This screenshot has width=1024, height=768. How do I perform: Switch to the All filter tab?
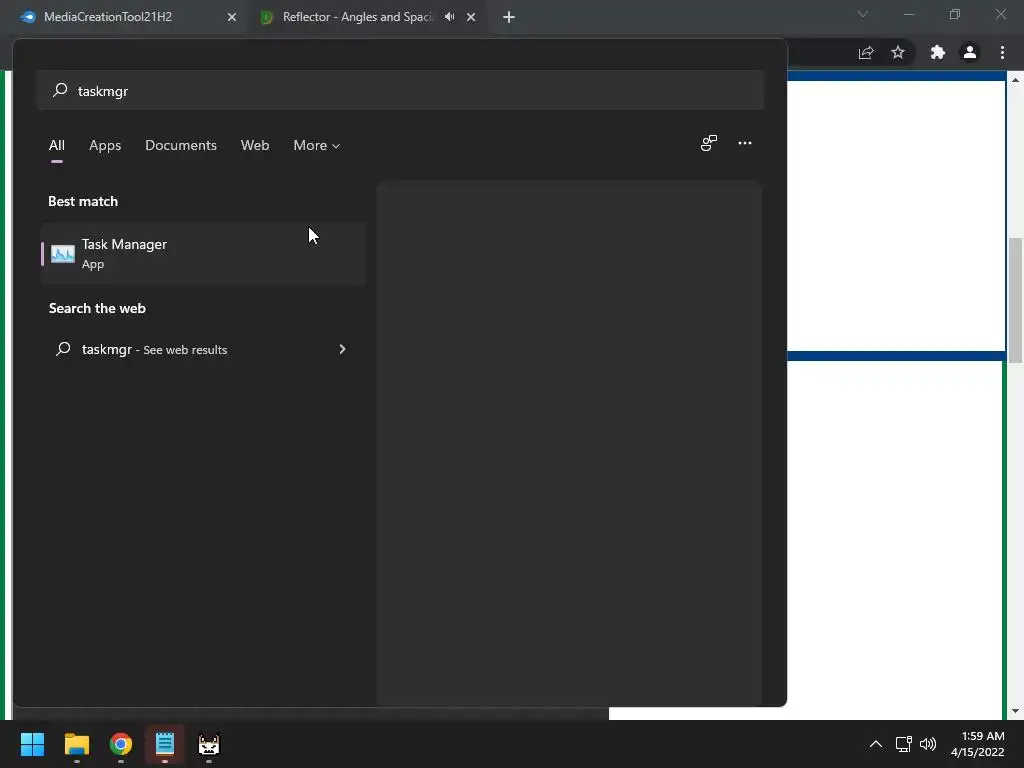(x=57, y=146)
